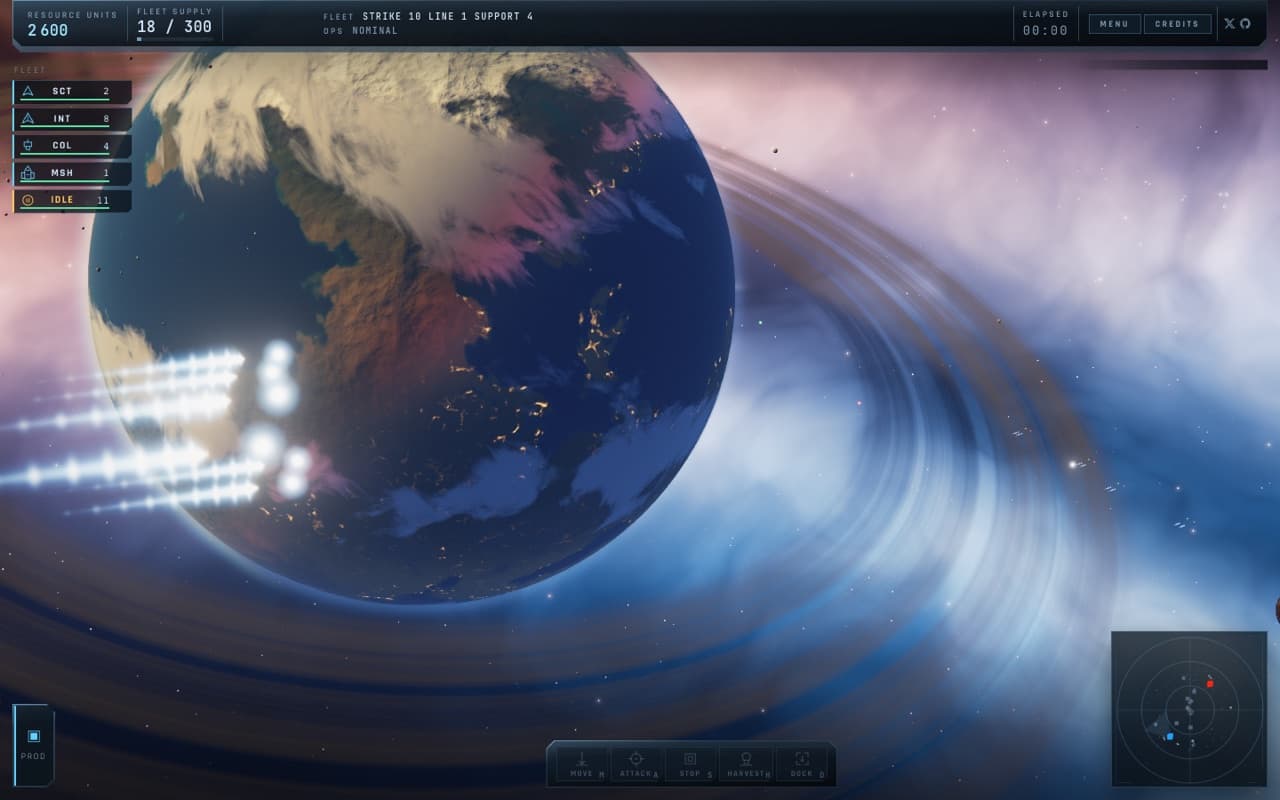Issue the Move command
The height and width of the screenshot is (800, 1280).
point(582,764)
